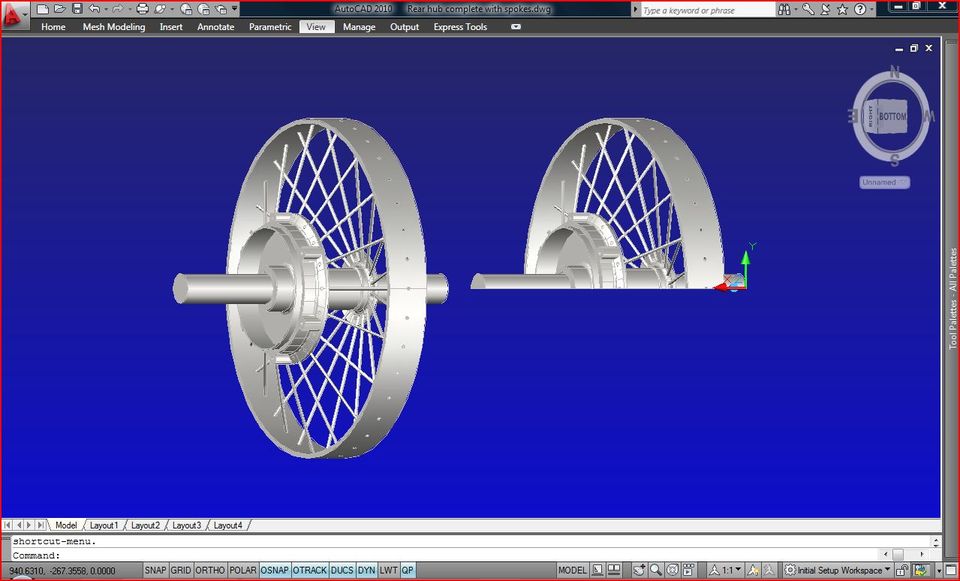
Task: Select the Pan tool in the status bar
Action: pyautogui.click(x=638, y=570)
